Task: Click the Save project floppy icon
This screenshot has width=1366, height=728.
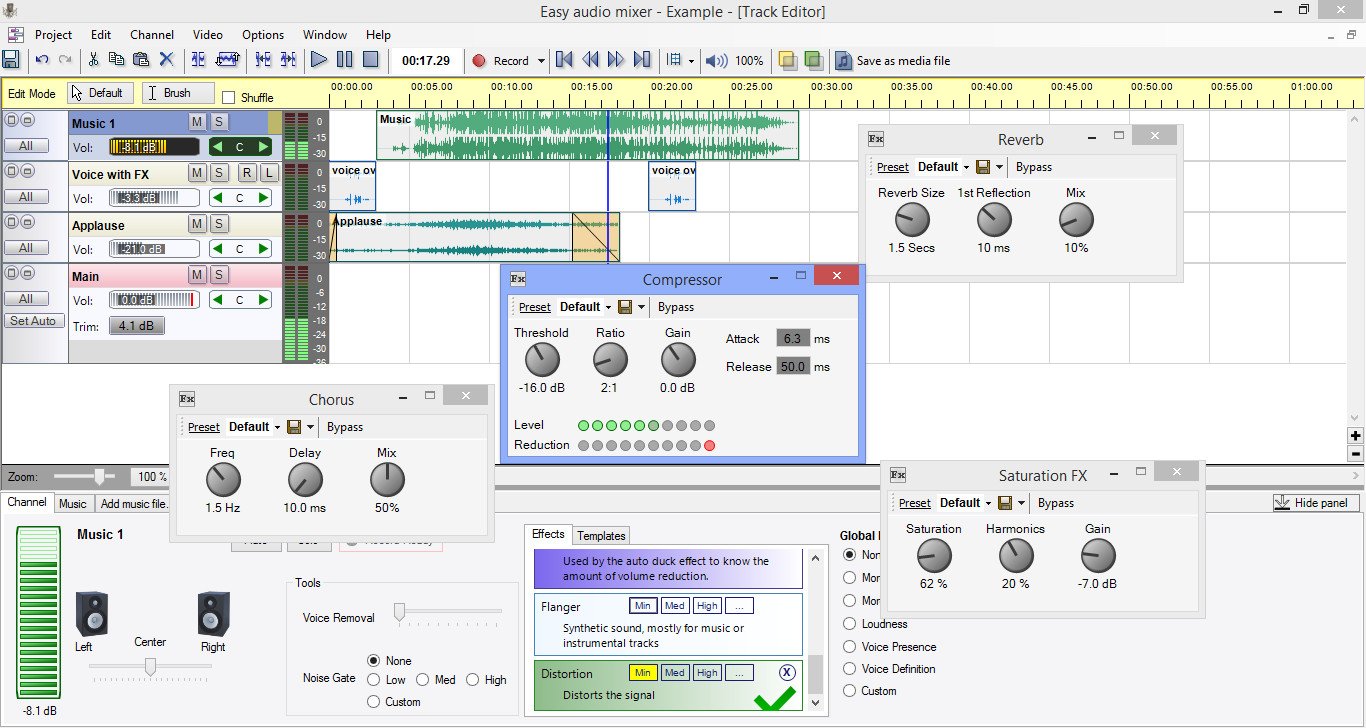Action: pos(11,60)
